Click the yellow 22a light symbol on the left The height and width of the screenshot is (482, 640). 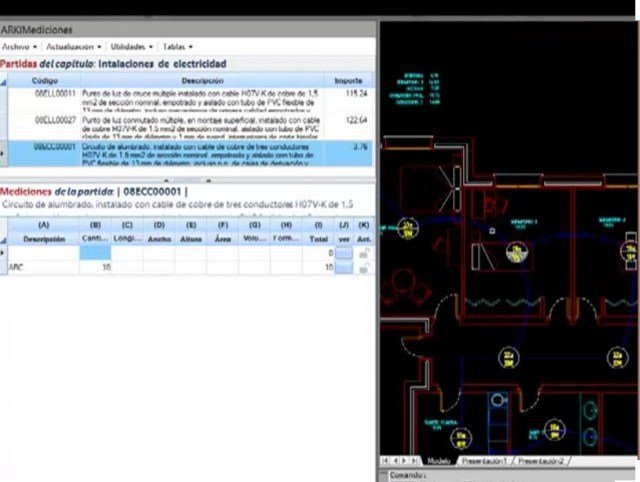(509, 358)
